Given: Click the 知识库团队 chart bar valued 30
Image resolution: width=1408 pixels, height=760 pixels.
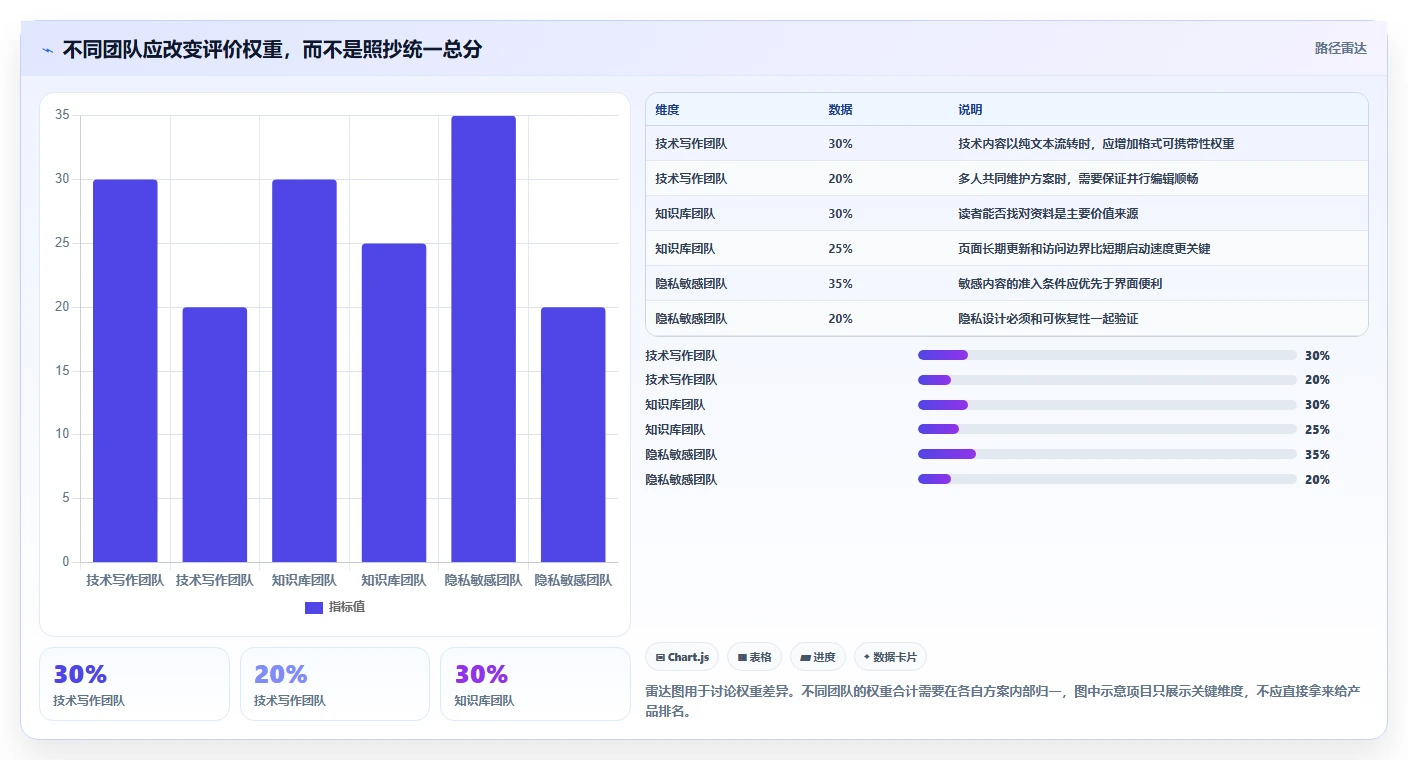Looking at the screenshot, I should [304, 371].
